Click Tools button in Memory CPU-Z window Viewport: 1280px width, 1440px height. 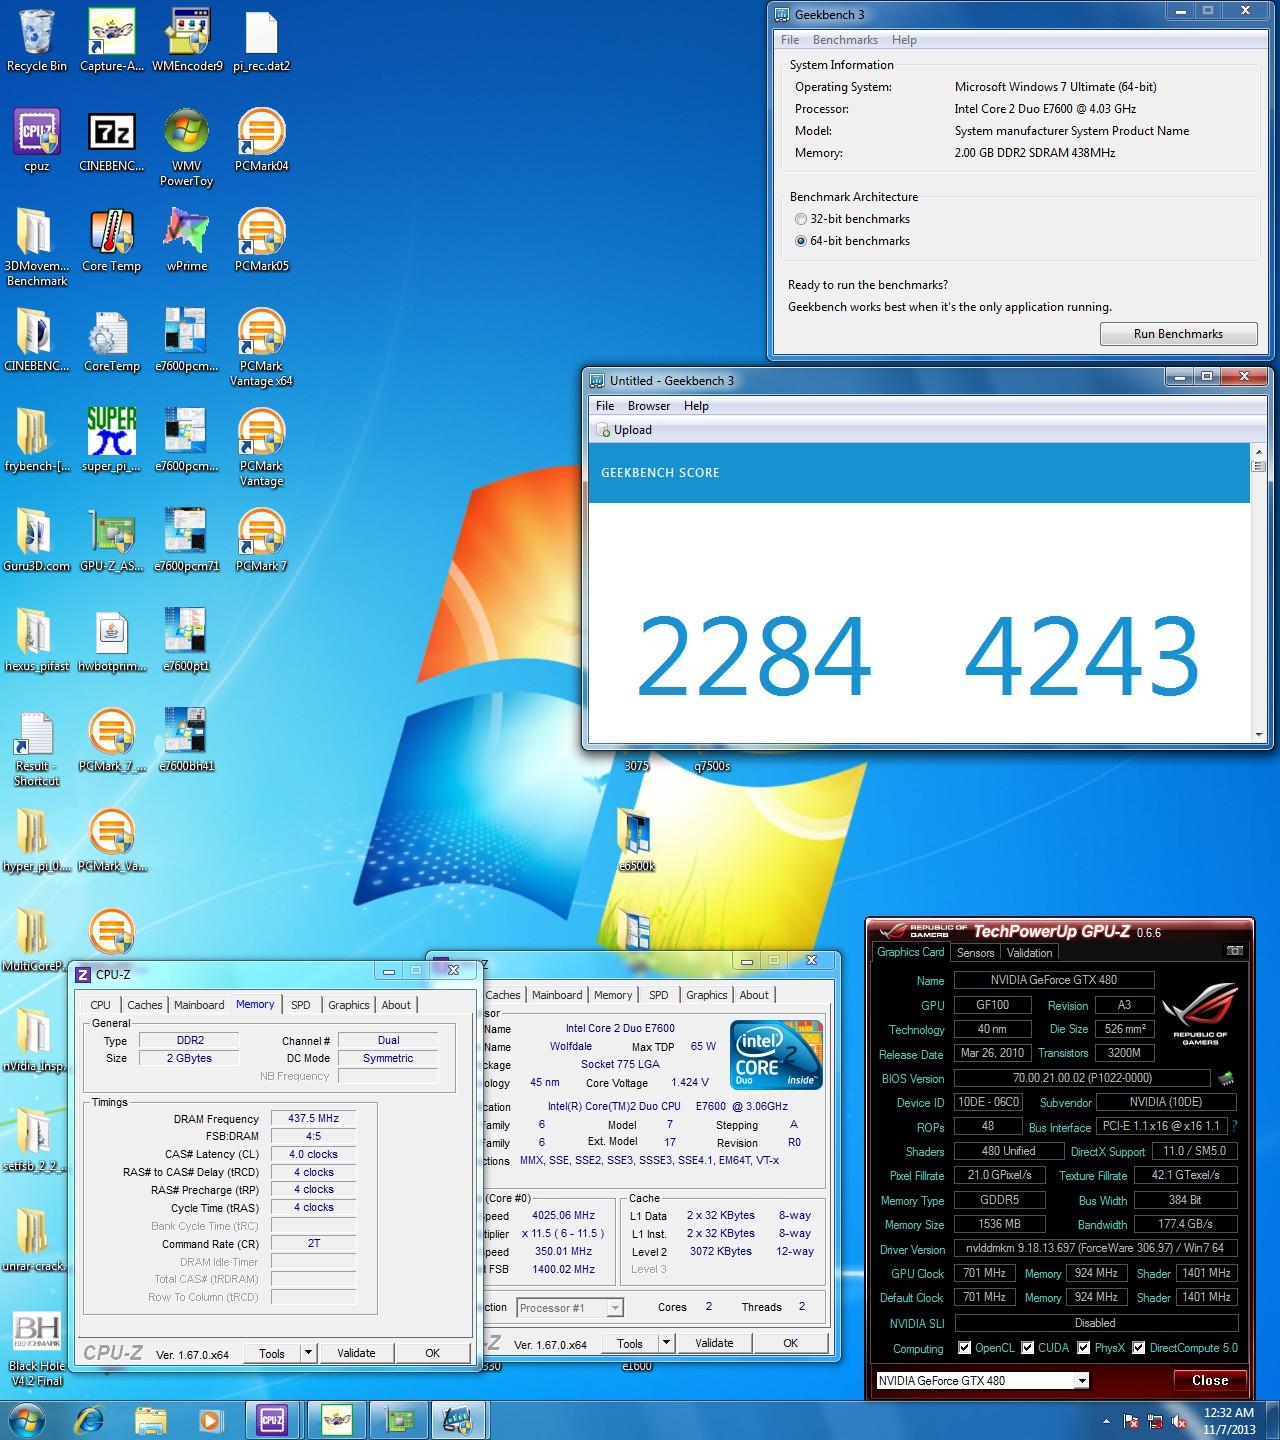click(272, 1353)
